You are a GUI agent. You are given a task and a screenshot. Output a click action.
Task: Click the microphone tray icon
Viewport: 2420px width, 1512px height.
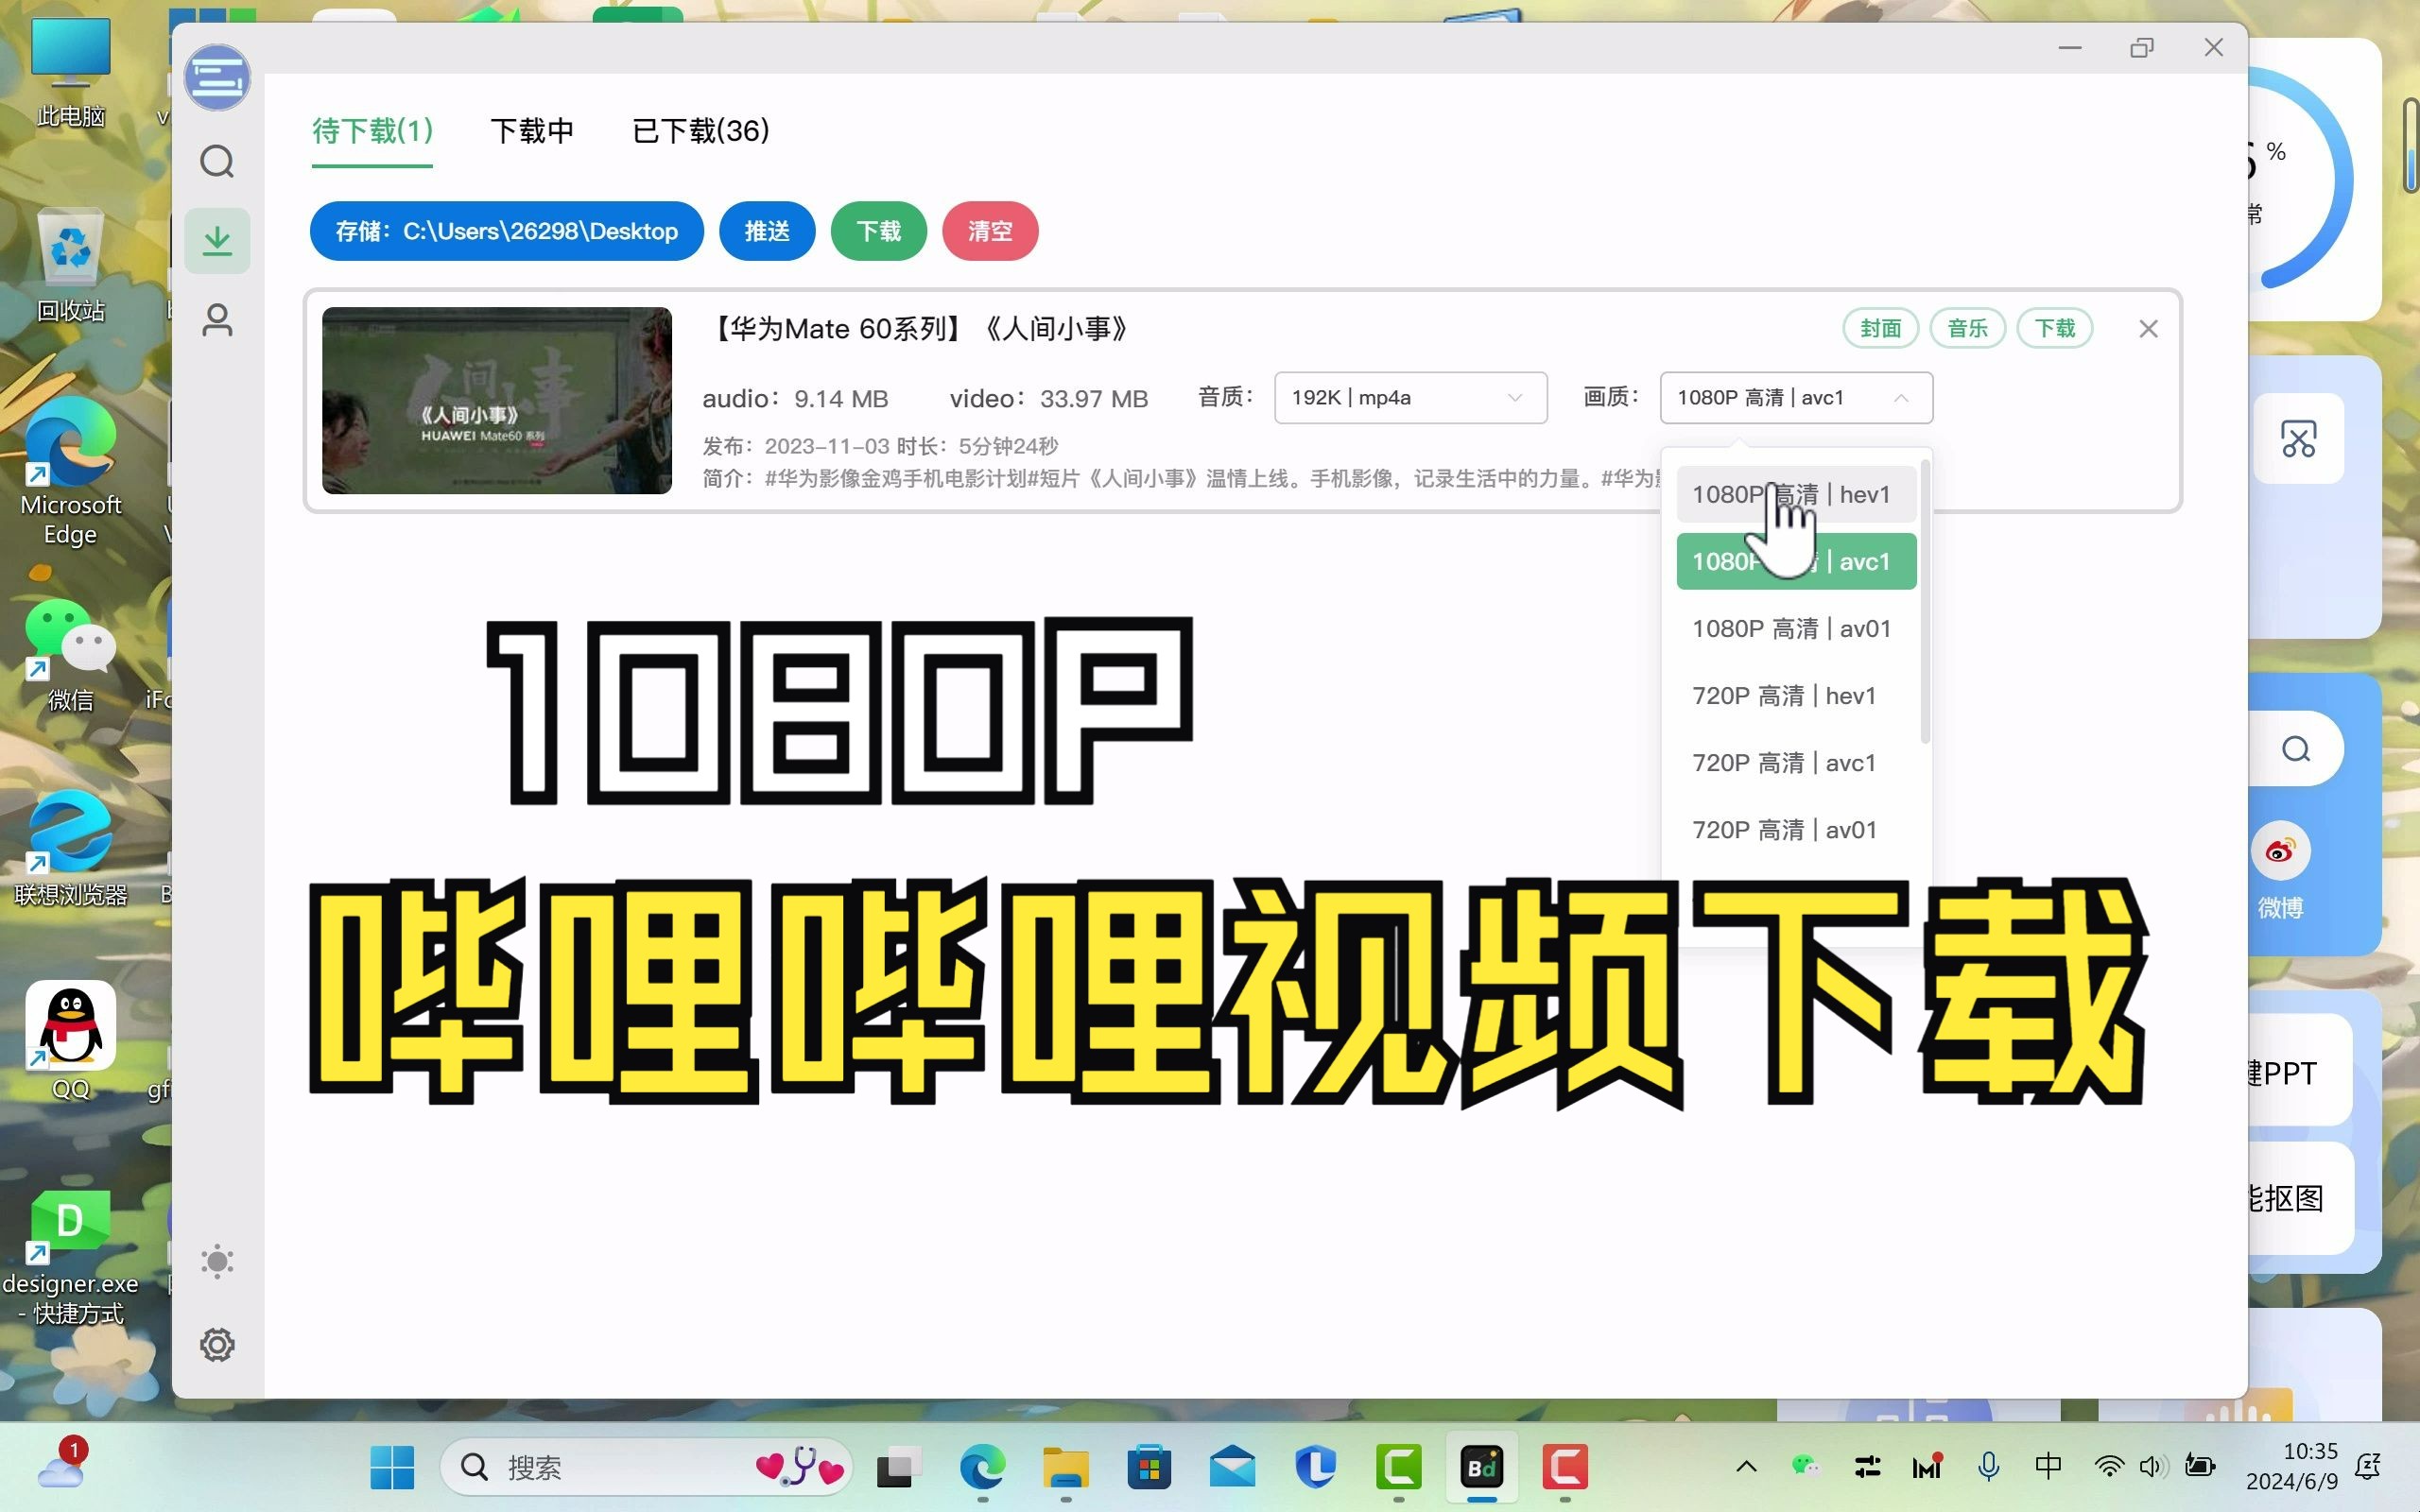(1988, 1467)
